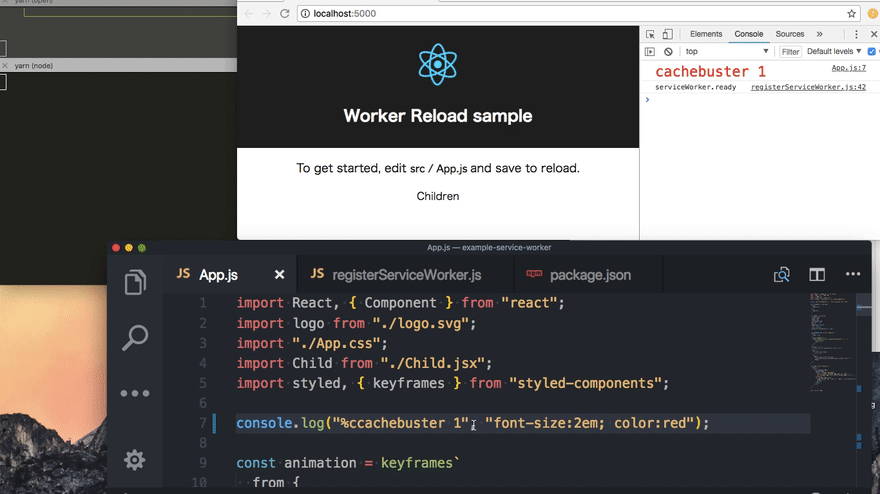The height and width of the screenshot is (494, 880).
Task: Close the VS Code window red button
Action: click(x=116, y=248)
